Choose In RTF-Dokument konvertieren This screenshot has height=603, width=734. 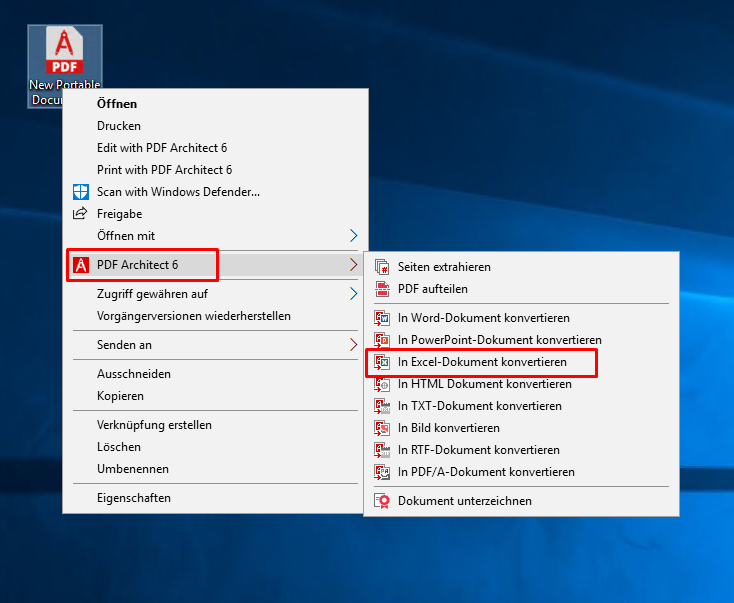[x=521, y=450]
